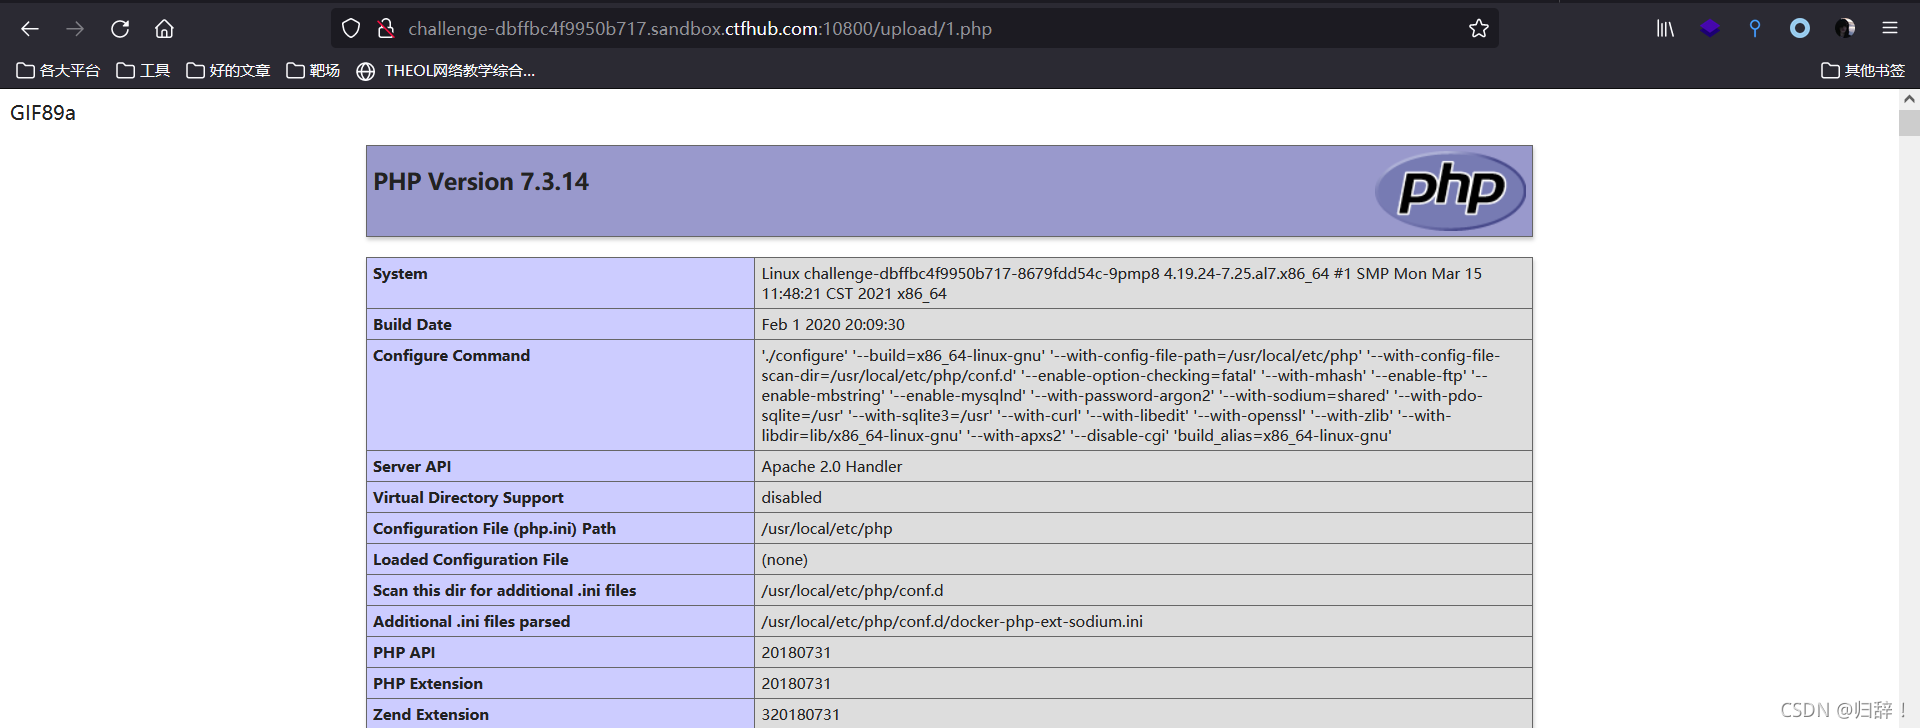Click the scrollbar up arrow

tap(1909, 99)
